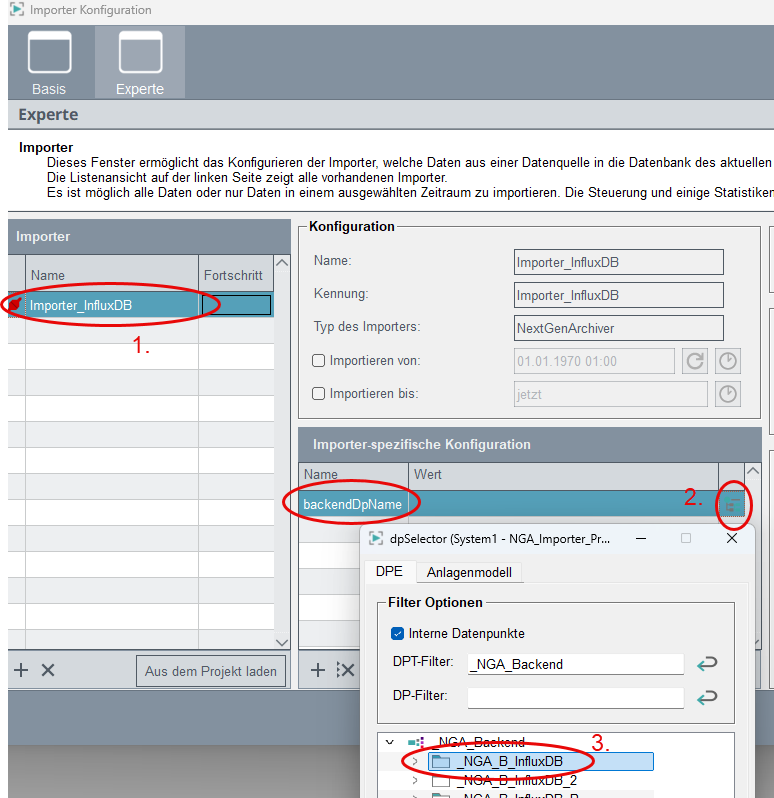Image resolution: width=774 pixels, height=798 pixels.
Task: Open clock picker for Importieren von
Action: pos(728,361)
